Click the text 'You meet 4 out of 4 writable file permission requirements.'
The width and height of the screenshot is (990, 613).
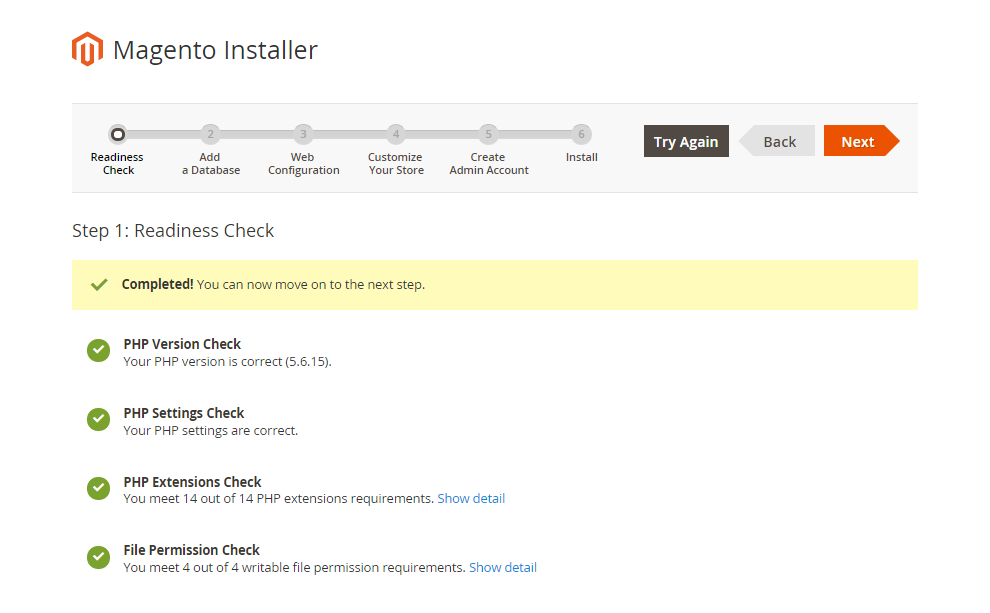[x=294, y=568]
